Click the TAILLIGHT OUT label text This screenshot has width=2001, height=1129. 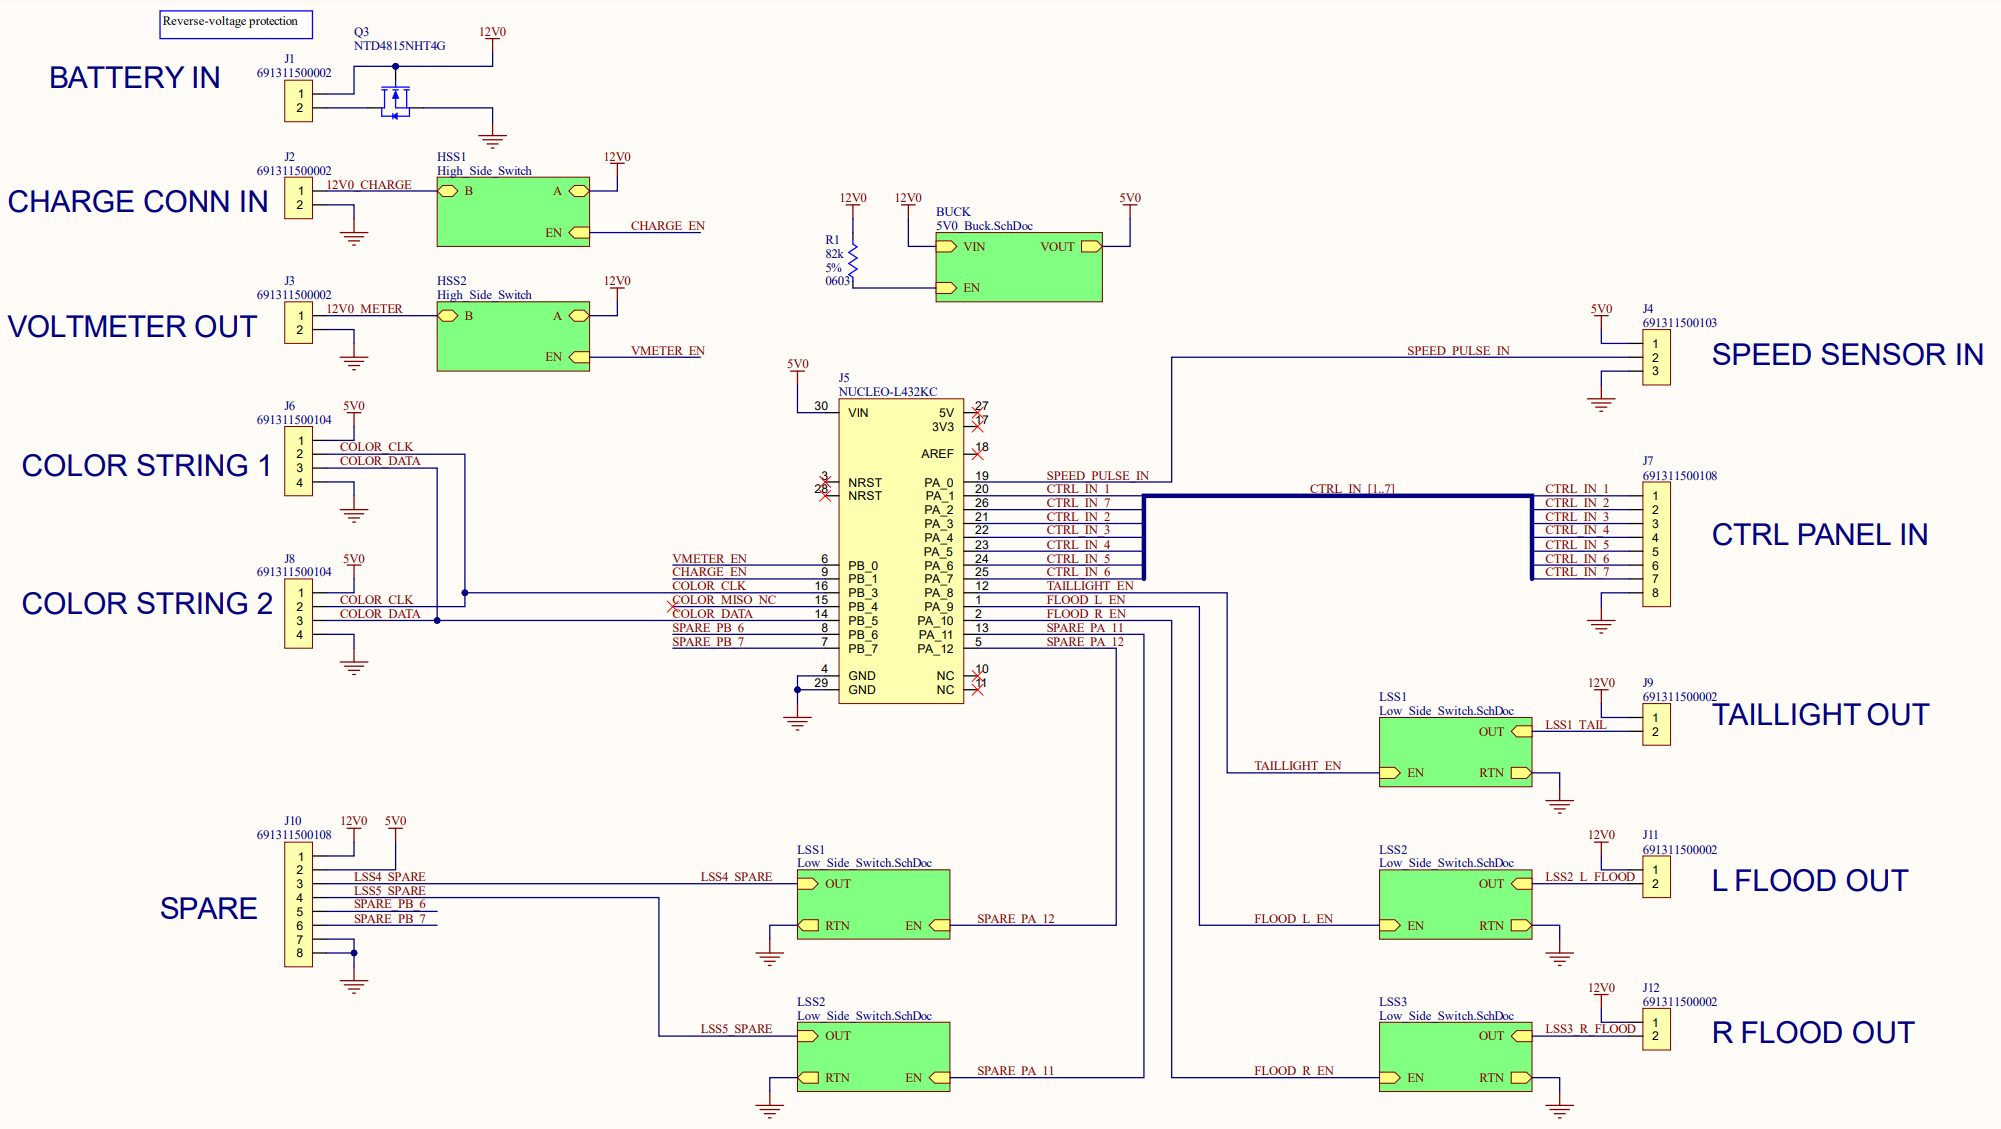click(x=1819, y=714)
